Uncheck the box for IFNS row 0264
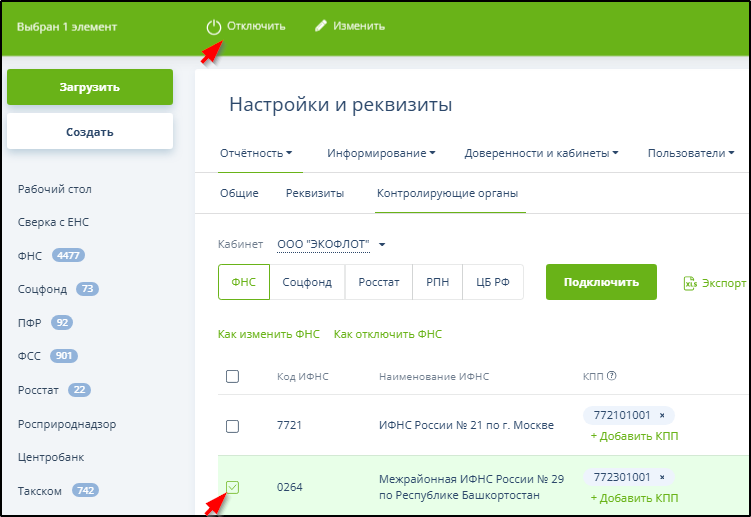 [x=232, y=487]
